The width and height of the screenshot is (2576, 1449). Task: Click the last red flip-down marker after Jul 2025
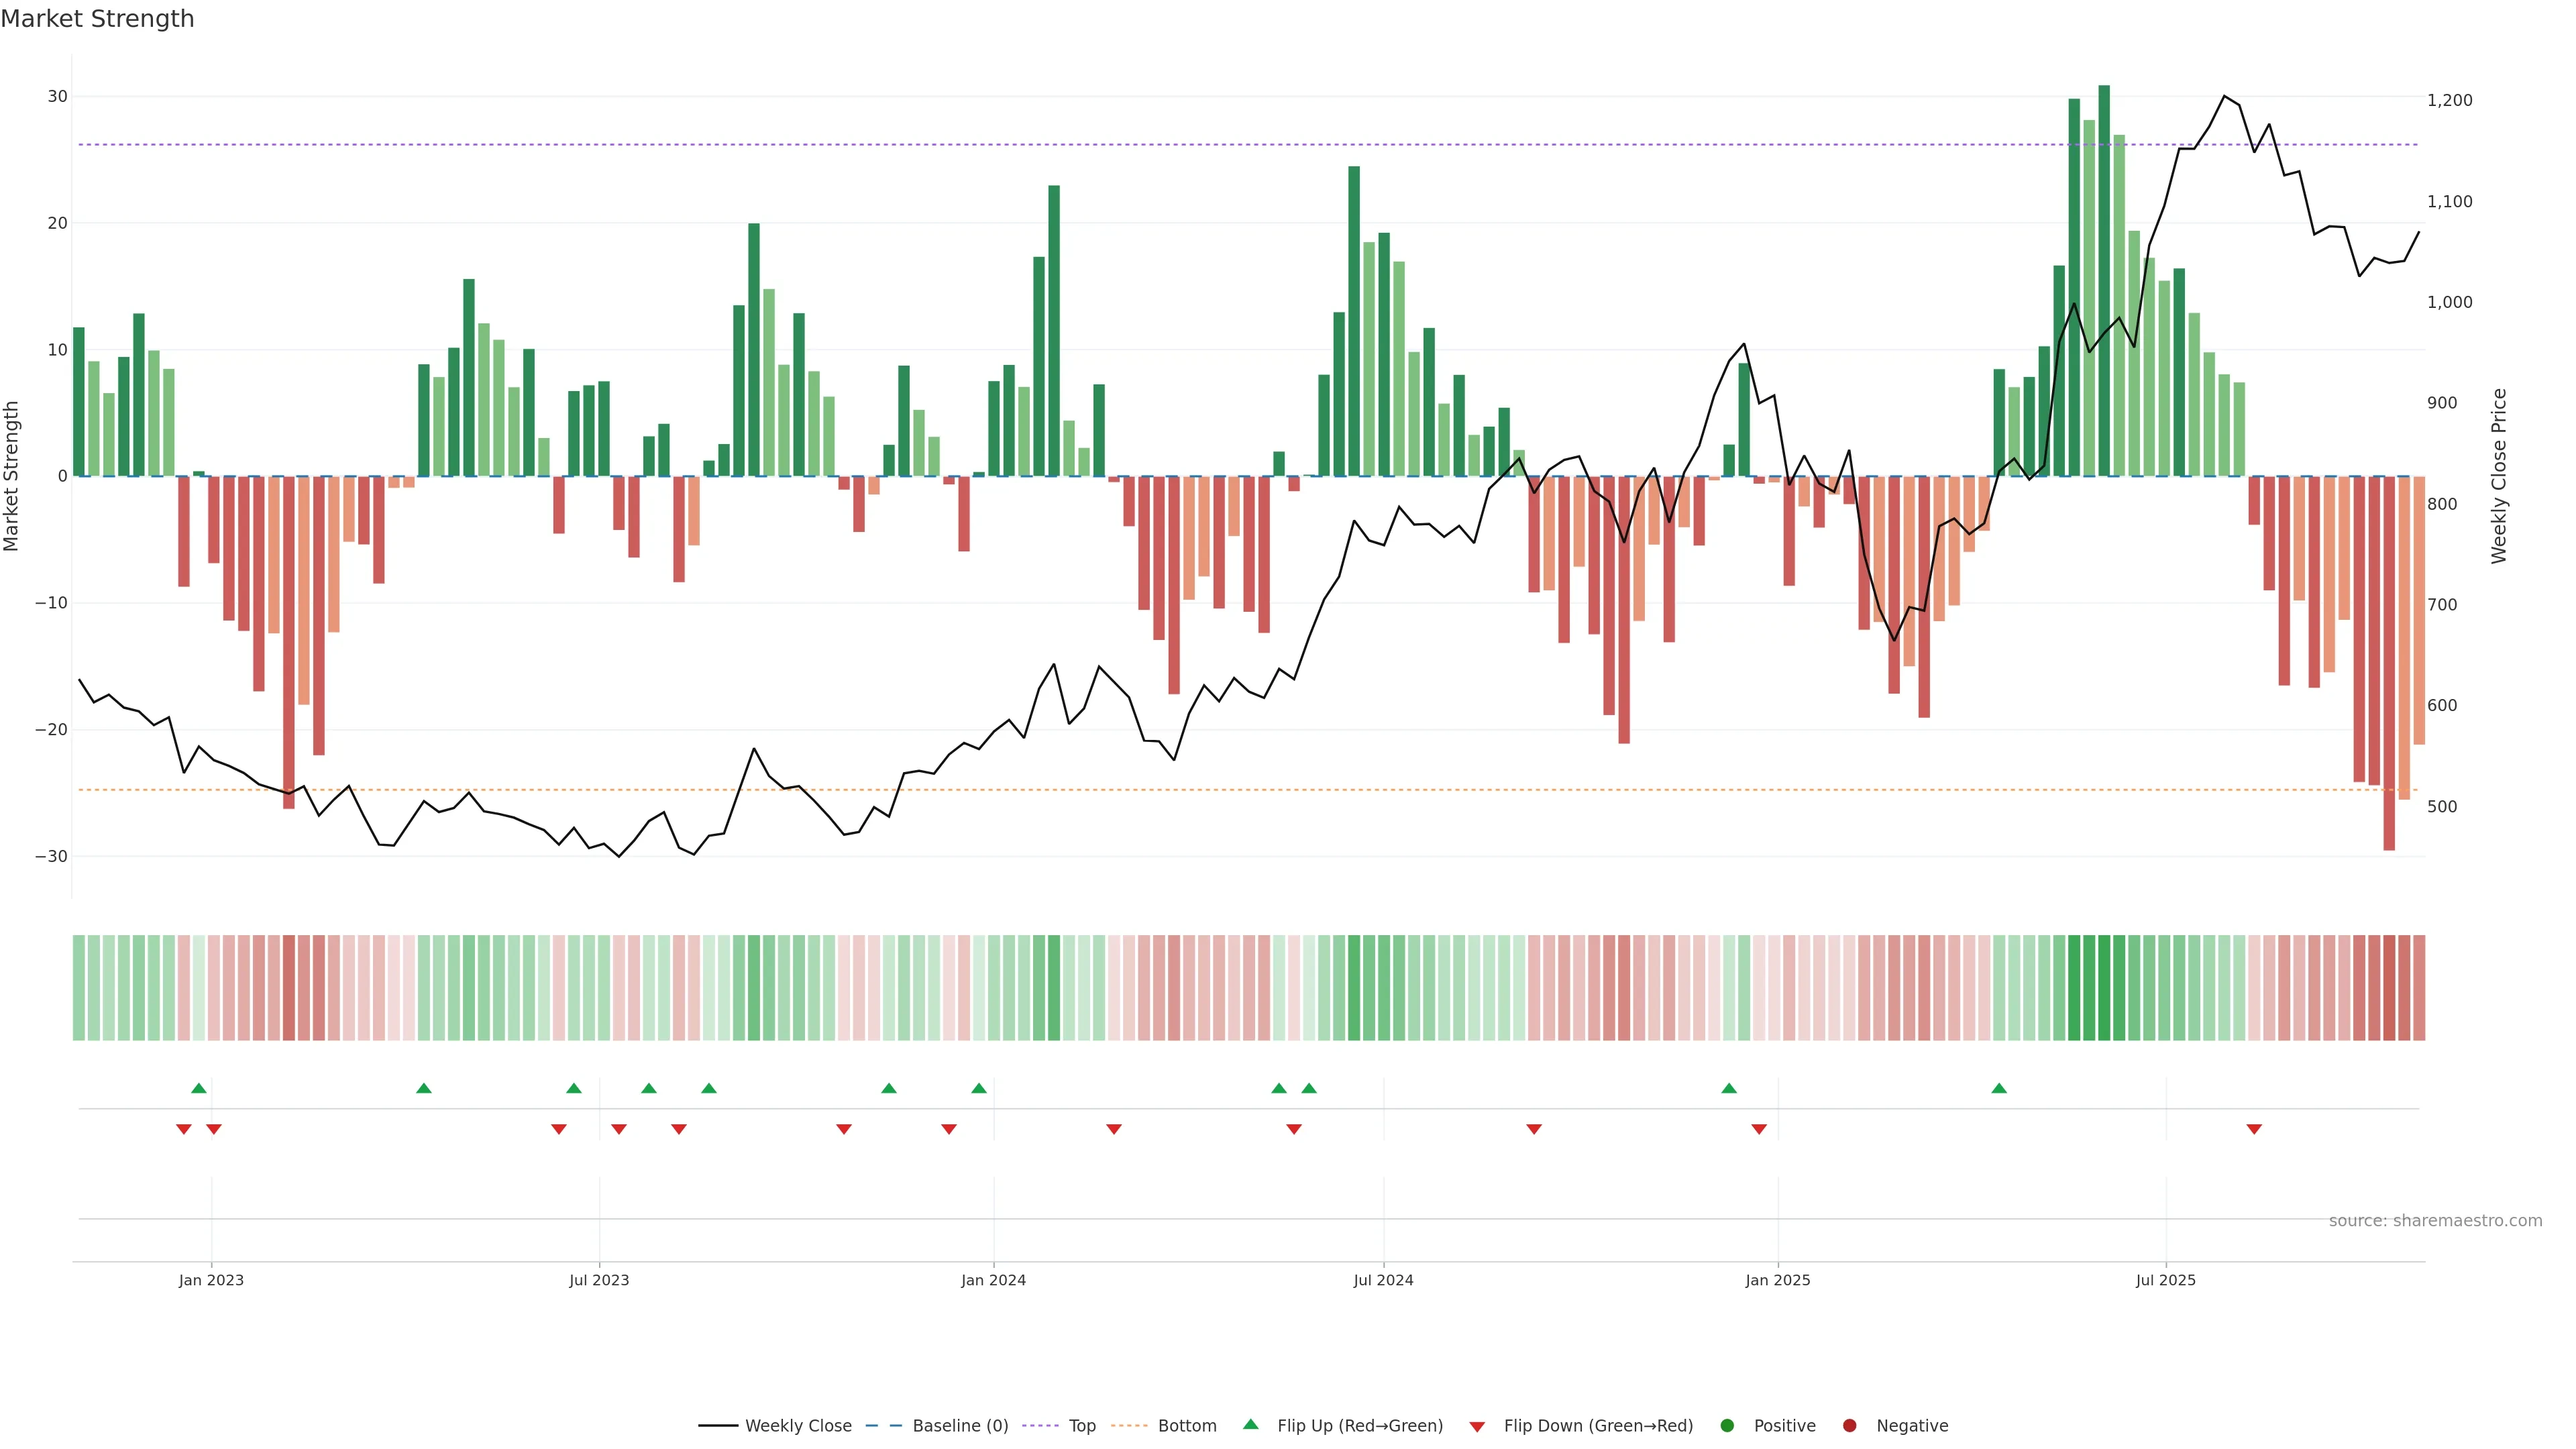2254,1129
